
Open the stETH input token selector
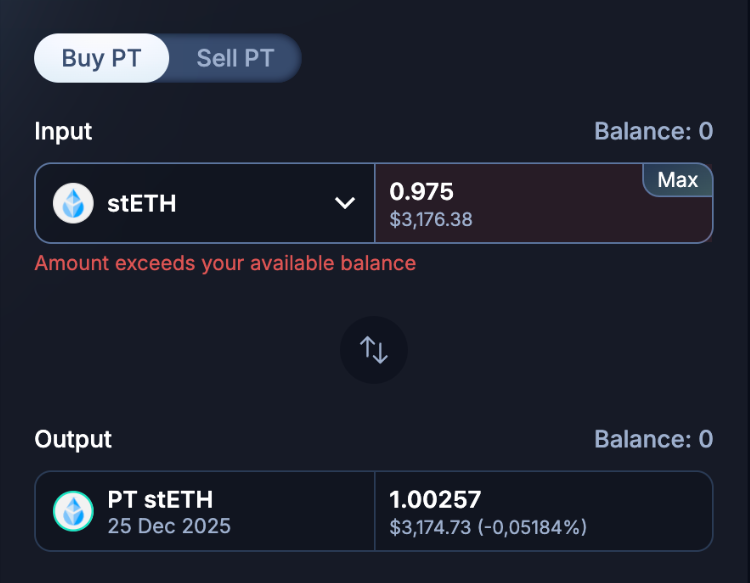[205, 203]
